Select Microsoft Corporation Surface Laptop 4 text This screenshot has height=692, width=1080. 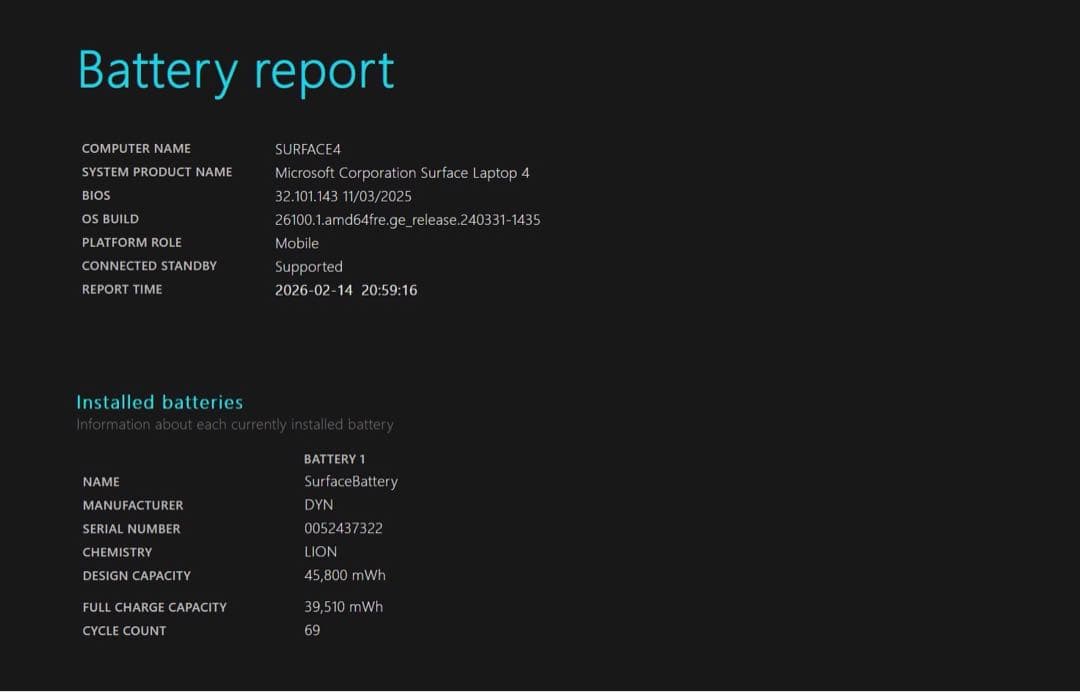tap(402, 173)
